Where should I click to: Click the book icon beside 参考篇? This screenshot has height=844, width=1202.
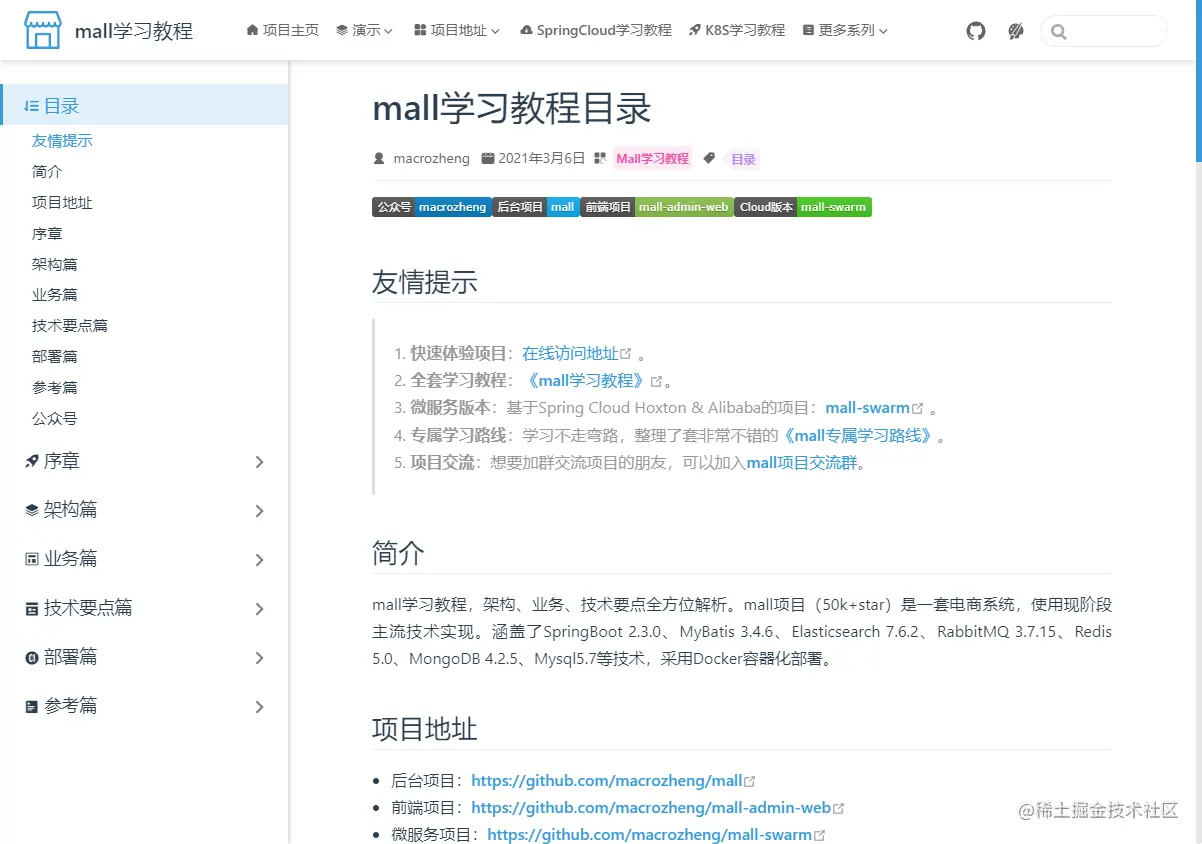coord(32,706)
